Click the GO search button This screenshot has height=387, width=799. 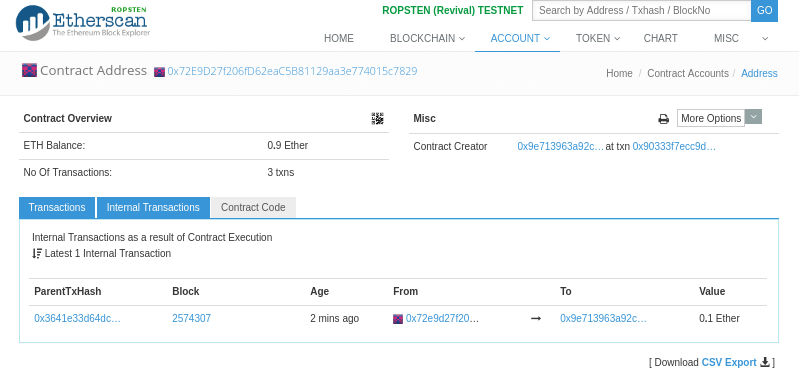(x=764, y=11)
